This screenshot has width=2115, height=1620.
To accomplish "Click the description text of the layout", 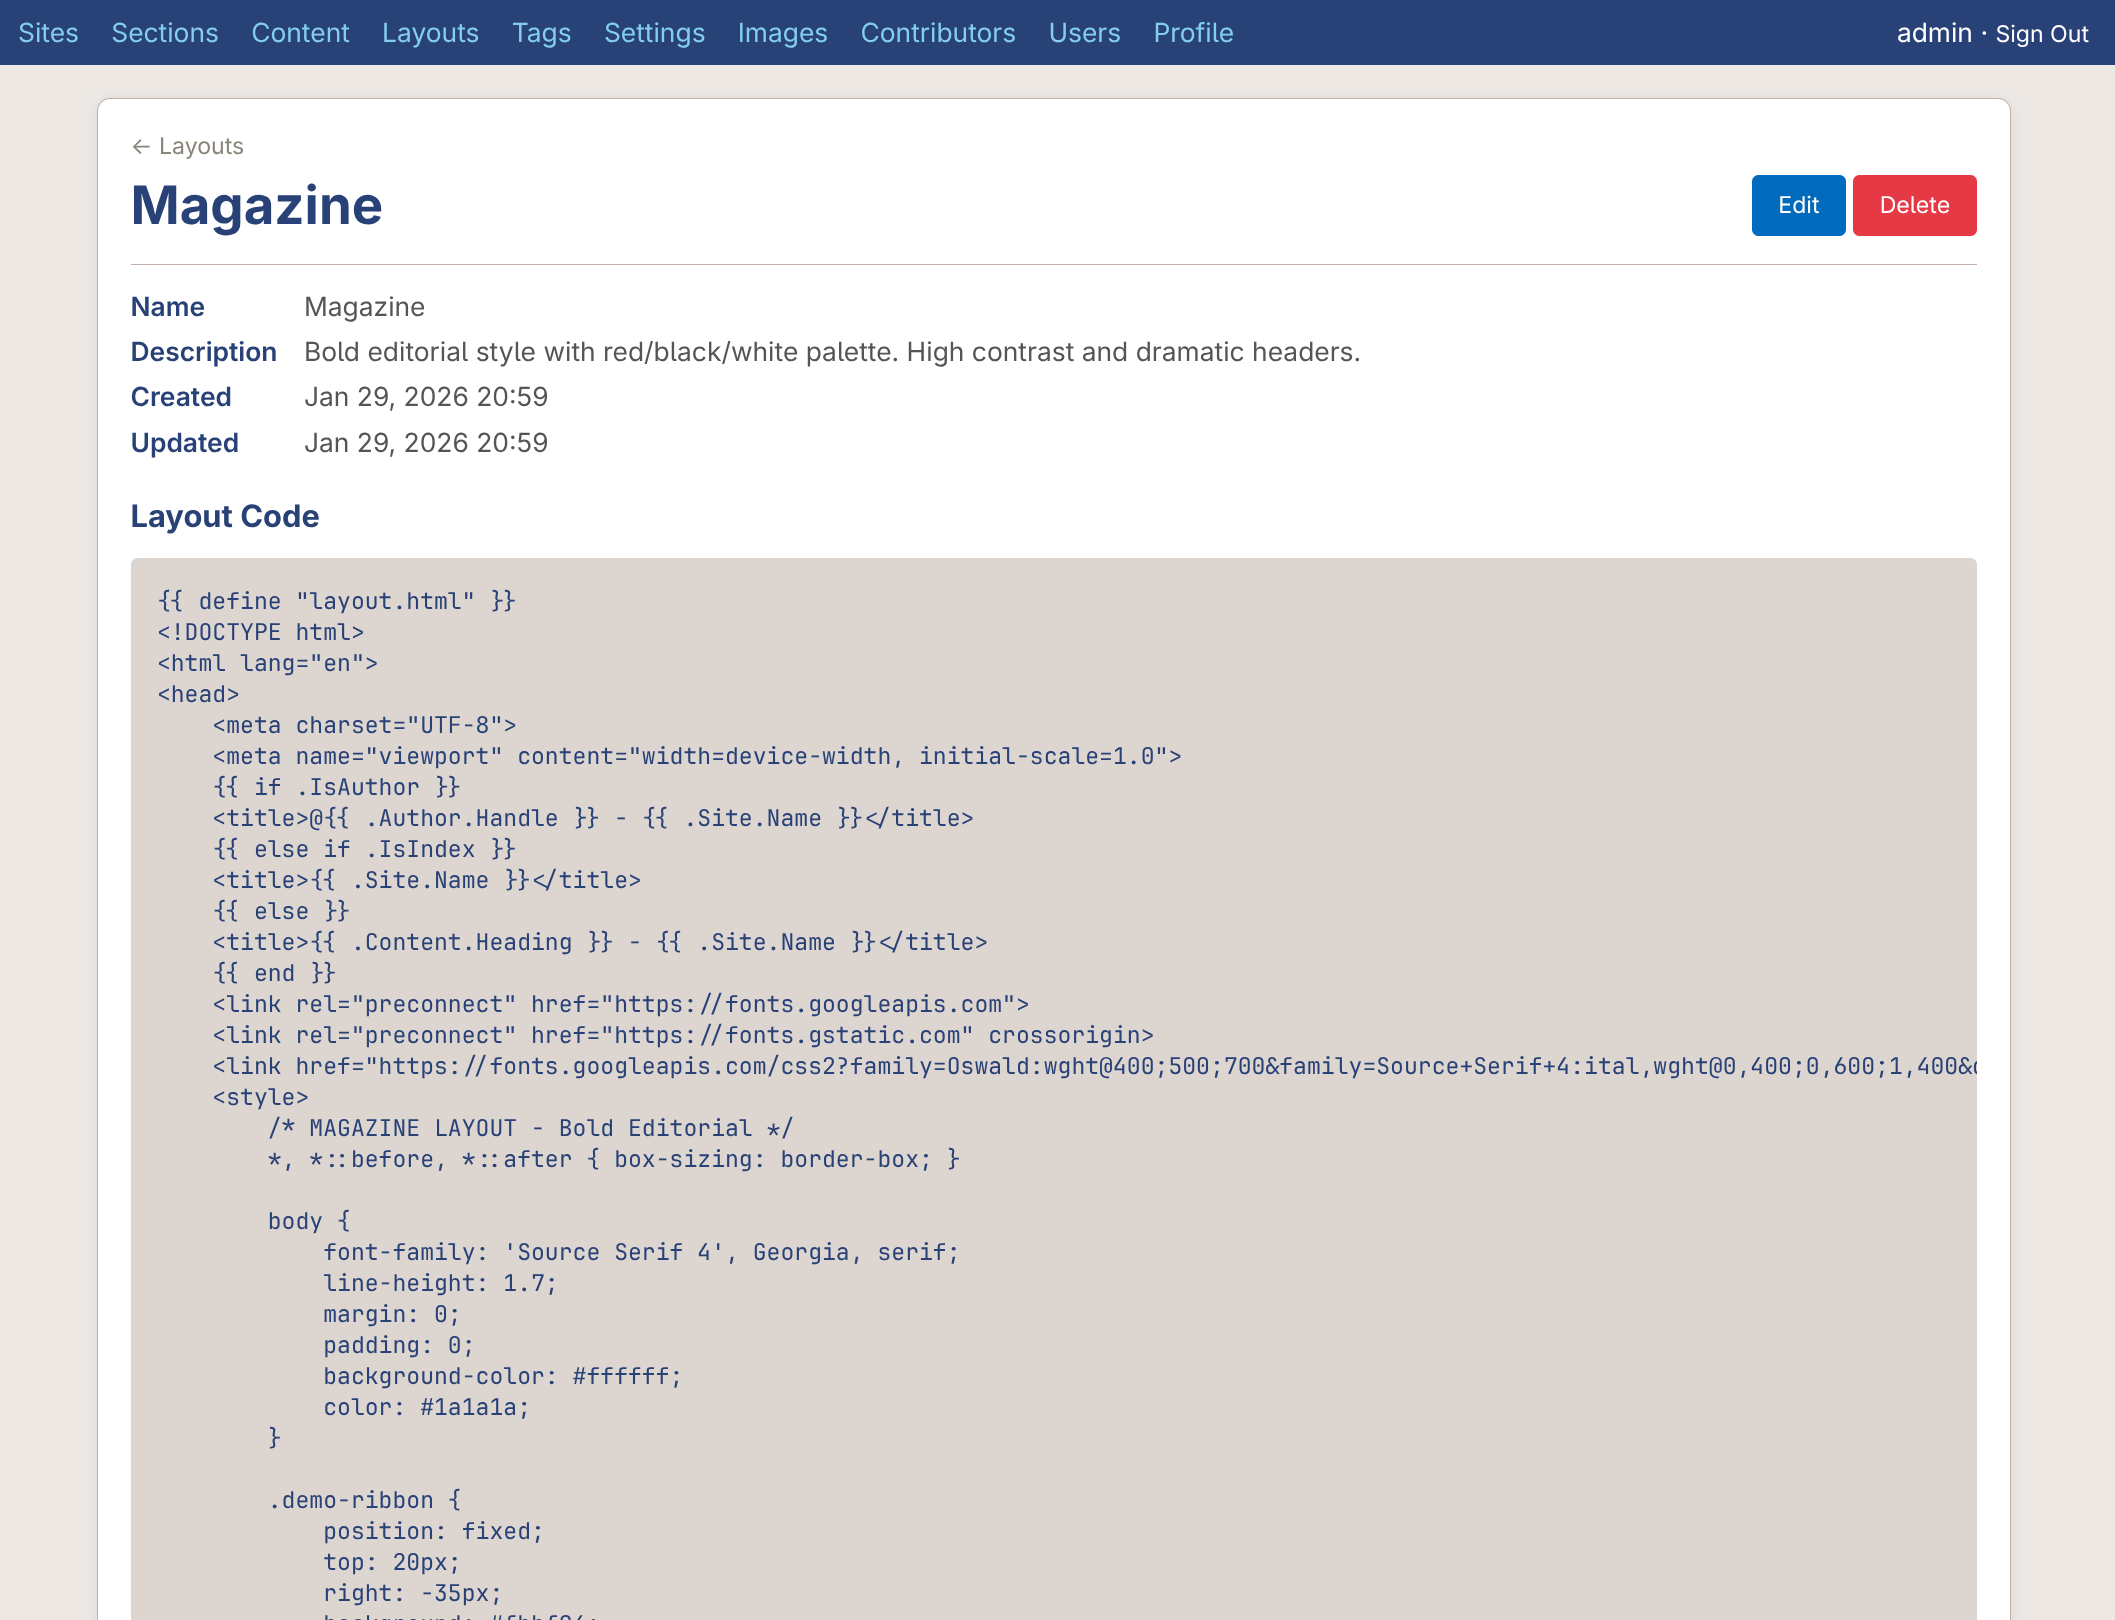I will (831, 352).
